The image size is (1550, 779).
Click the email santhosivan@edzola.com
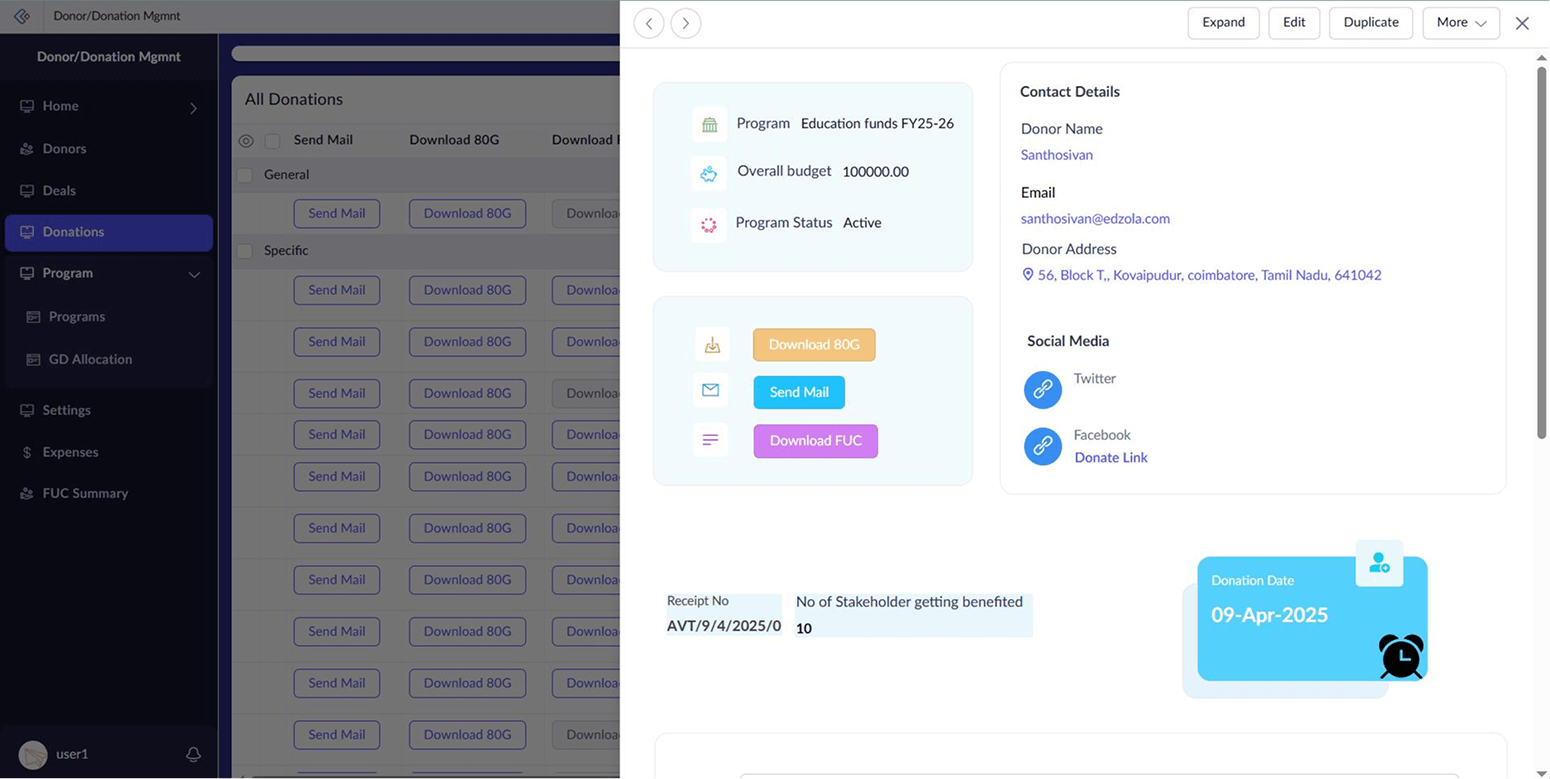[x=1095, y=219]
